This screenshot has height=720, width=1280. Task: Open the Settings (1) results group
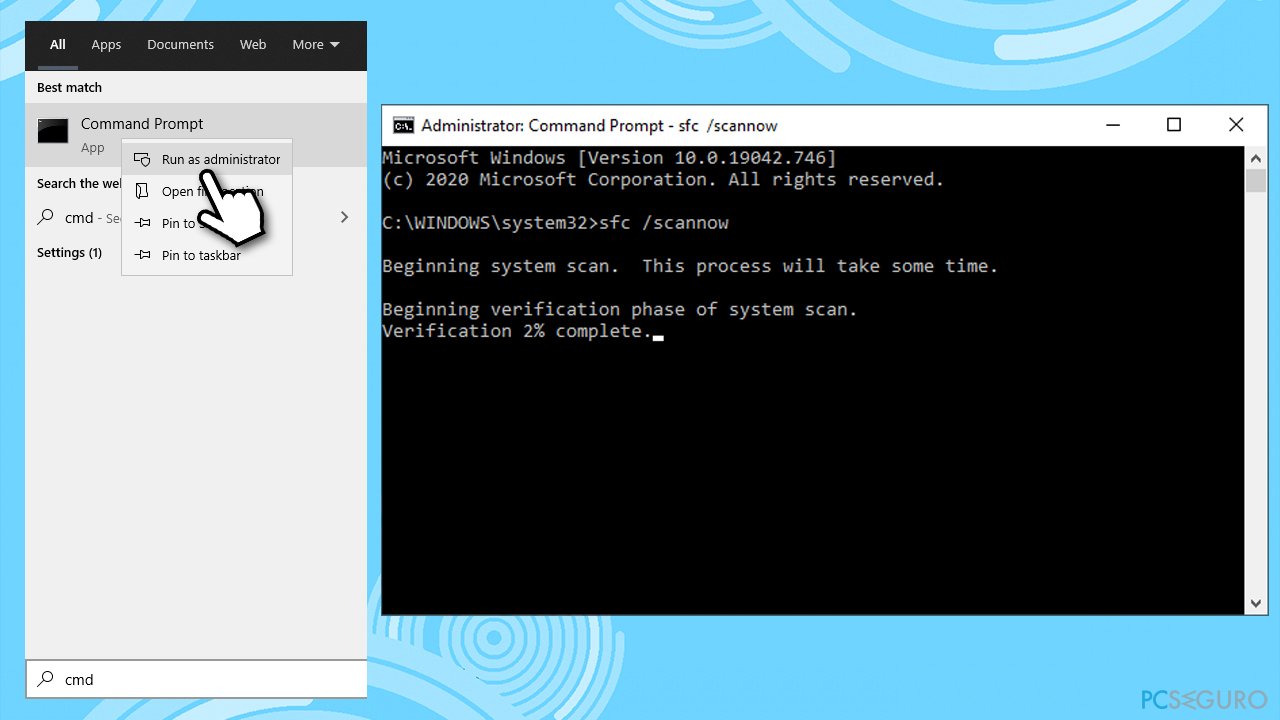[69, 253]
